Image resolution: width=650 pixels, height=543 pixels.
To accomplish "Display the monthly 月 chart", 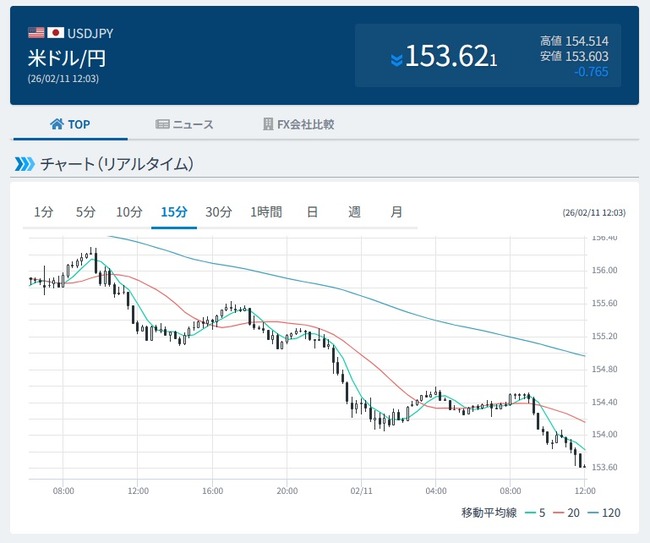I will (x=396, y=212).
